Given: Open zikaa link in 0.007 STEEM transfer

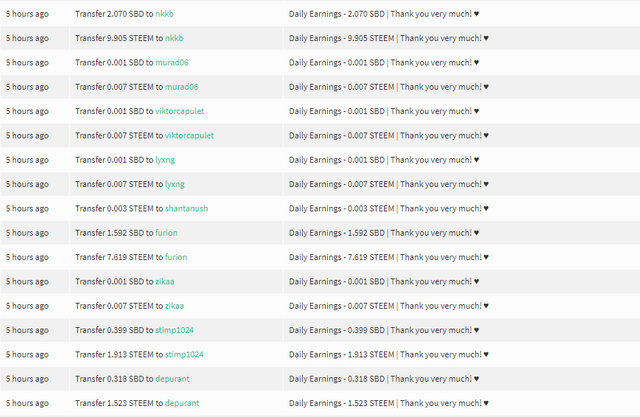Looking at the screenshot, I should tap(174, 306).
